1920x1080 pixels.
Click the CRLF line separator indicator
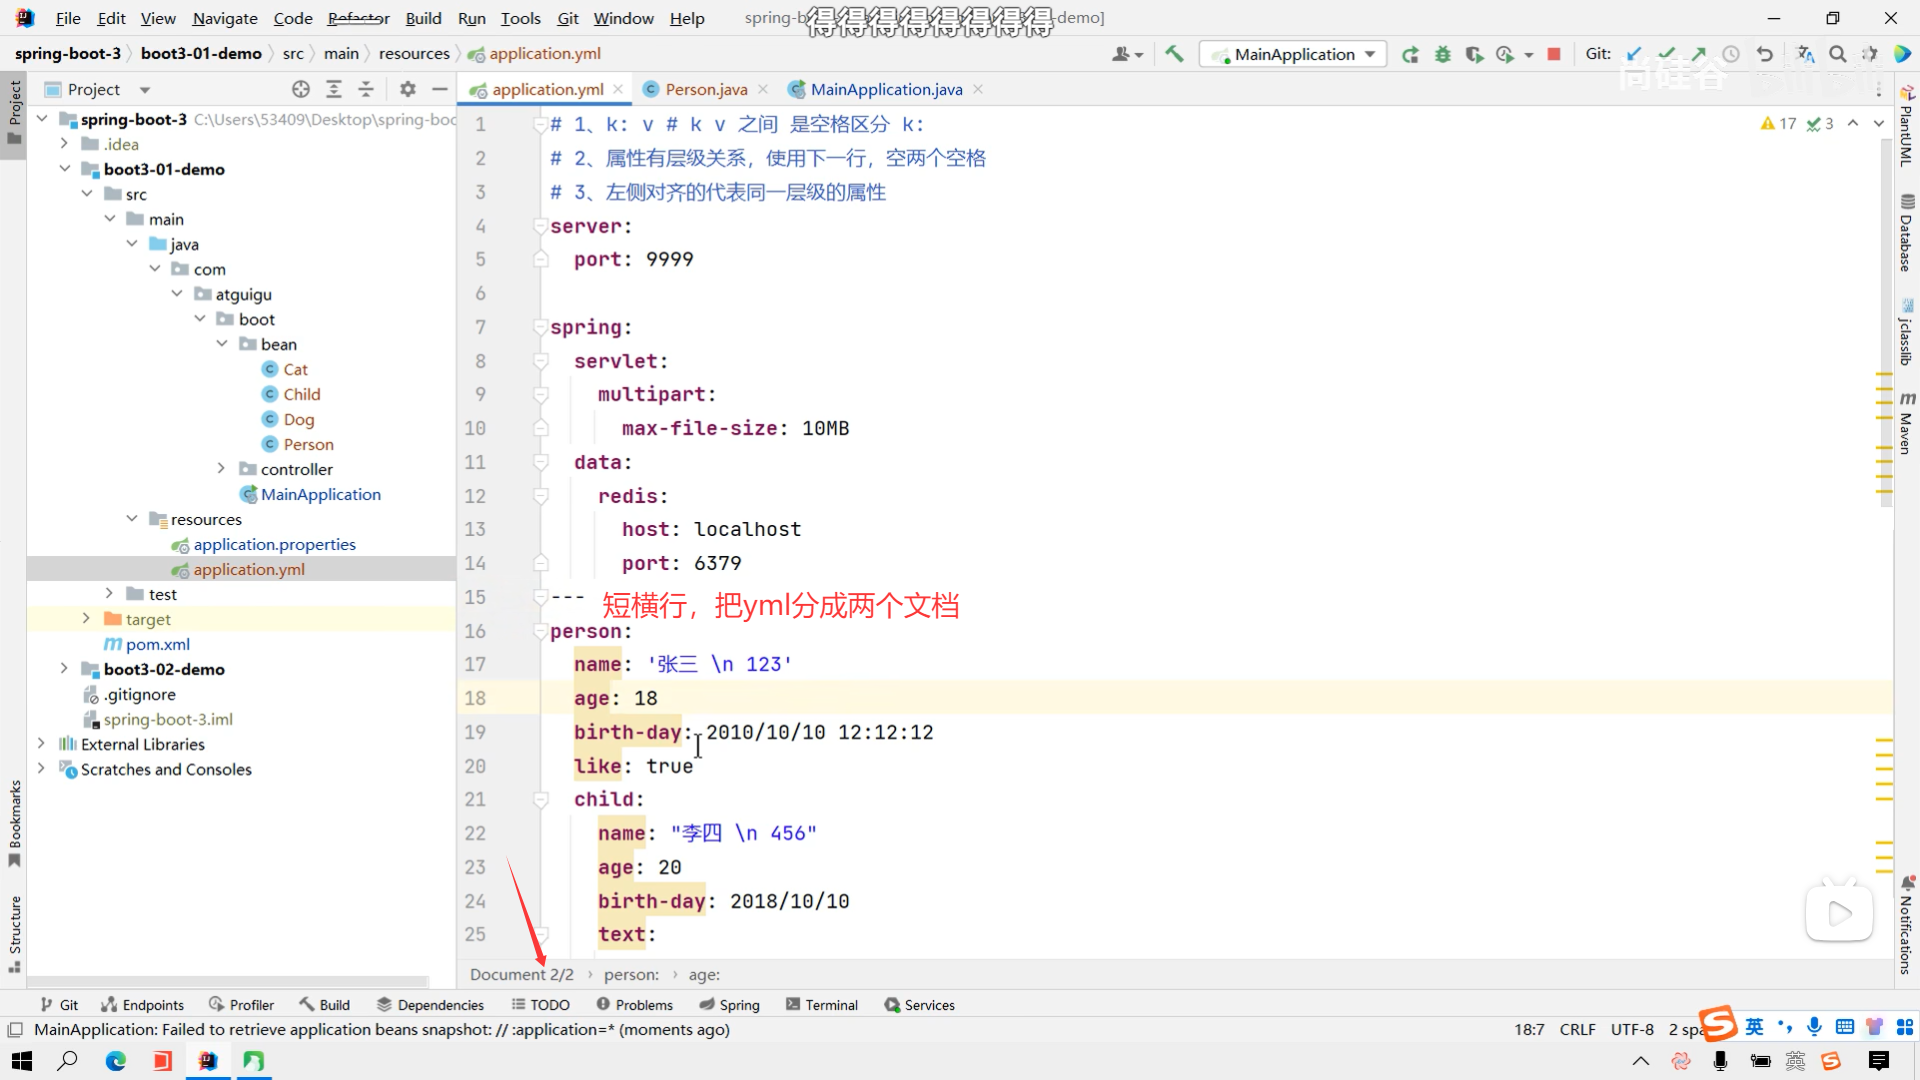pos(1577,1029)
